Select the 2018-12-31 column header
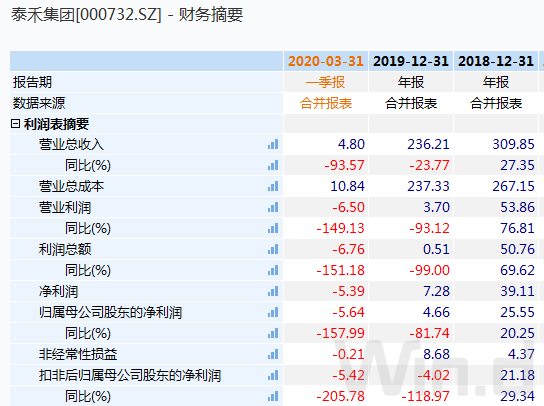This screenshot has height=406, width=544. pyautogui.click(x=496, y=61)
